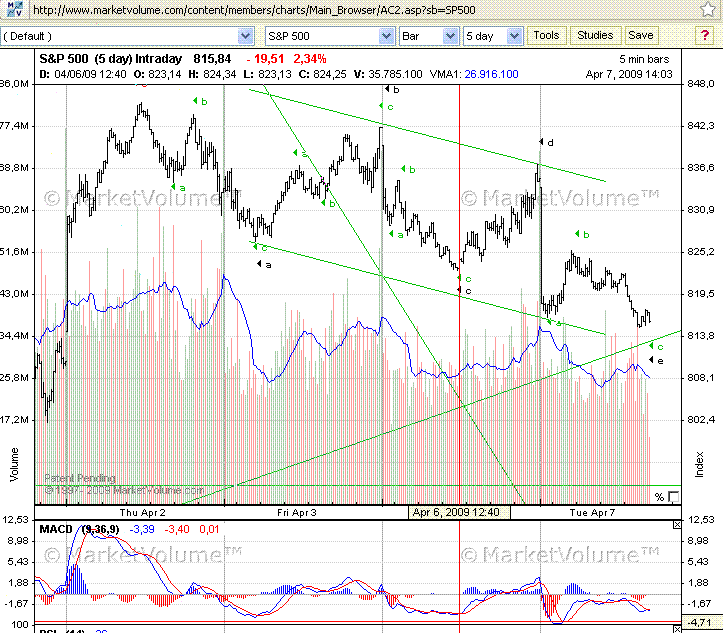Click the red '- 19,51' change value
Screen dimensions: 723x633
[265, 59]
